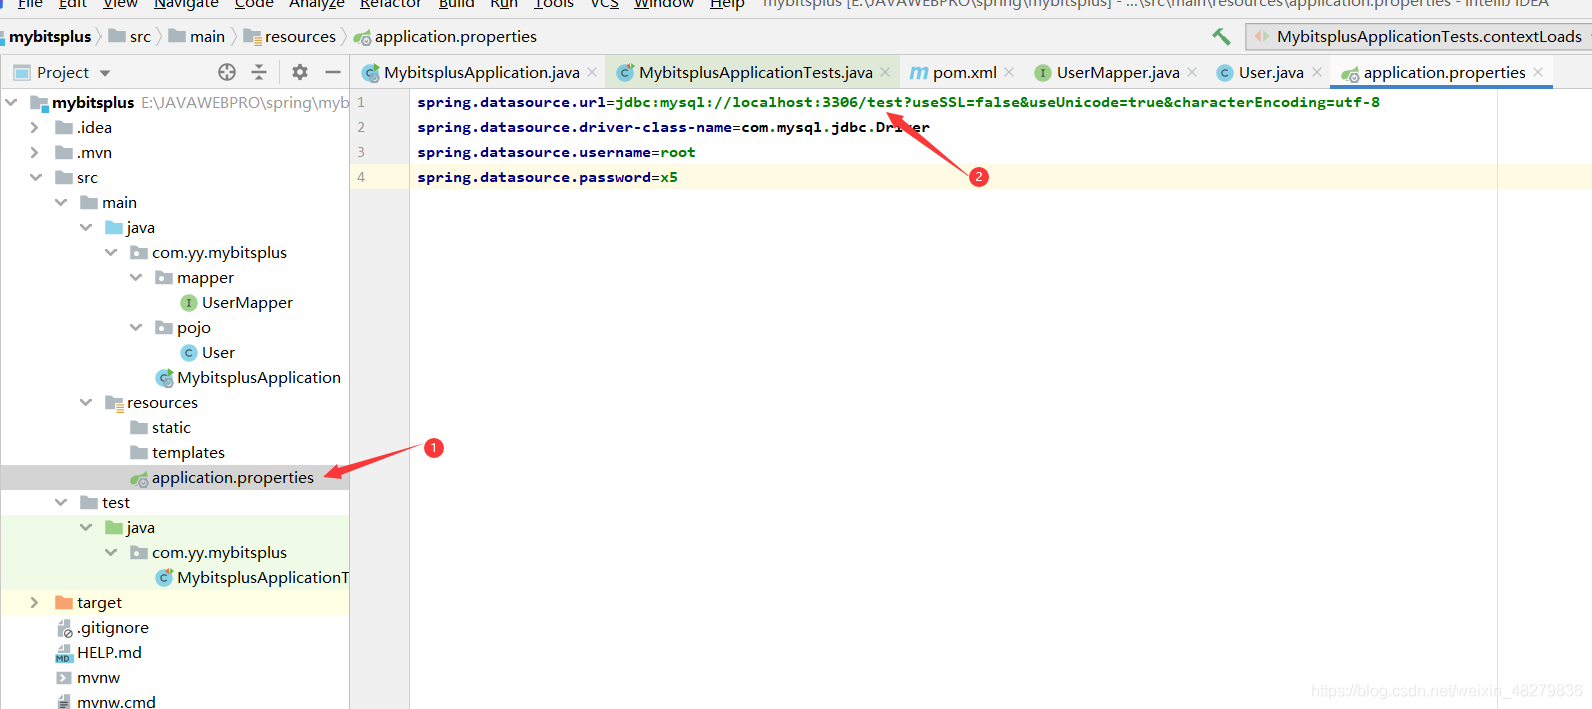
Task: Select UserMapper interface in project tree
Action: [247, 303]
